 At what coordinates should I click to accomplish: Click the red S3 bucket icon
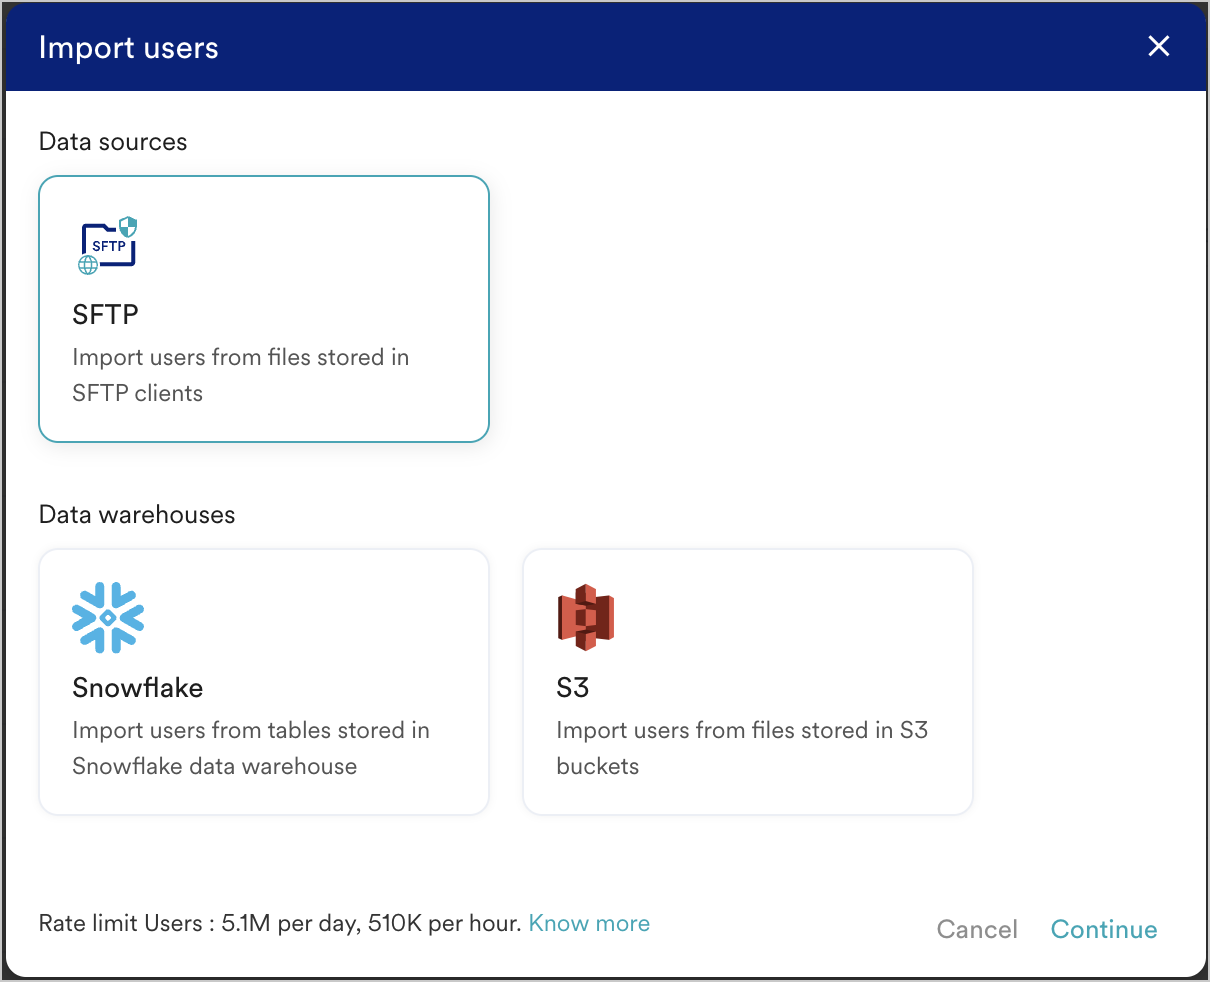[585, 618]
